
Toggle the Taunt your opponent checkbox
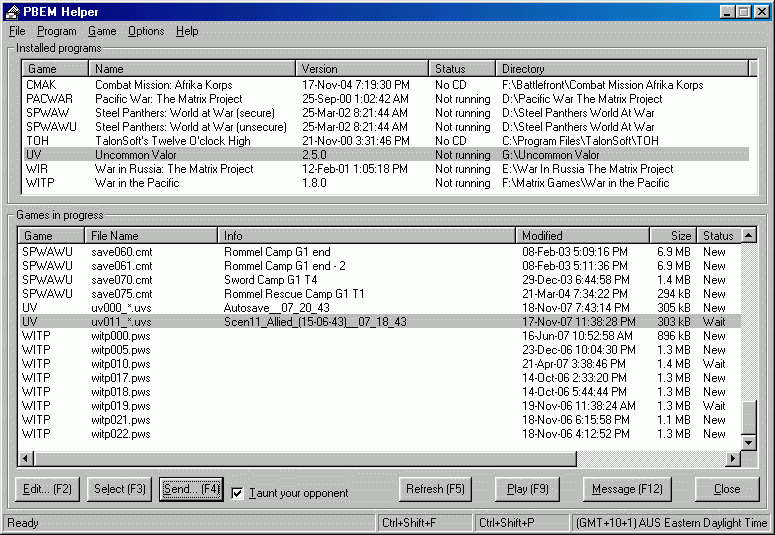(238, 493)
